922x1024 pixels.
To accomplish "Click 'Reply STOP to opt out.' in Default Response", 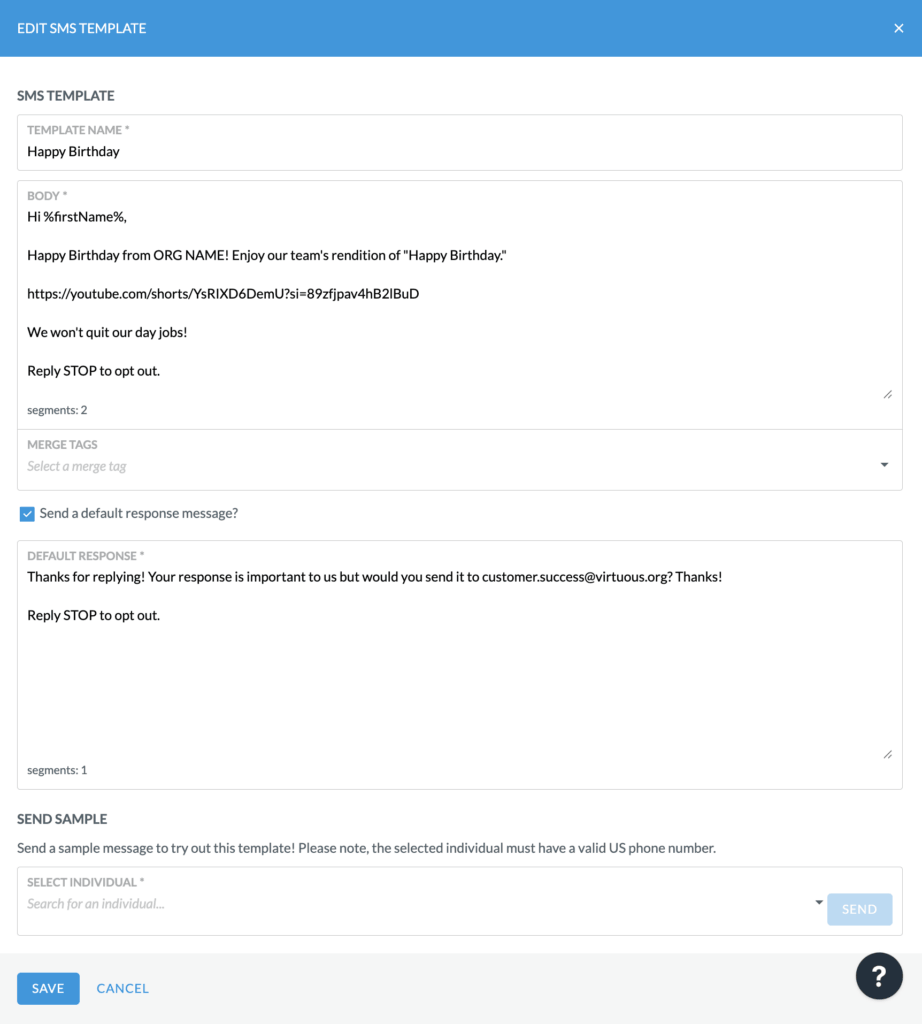I will click(93, 615).
